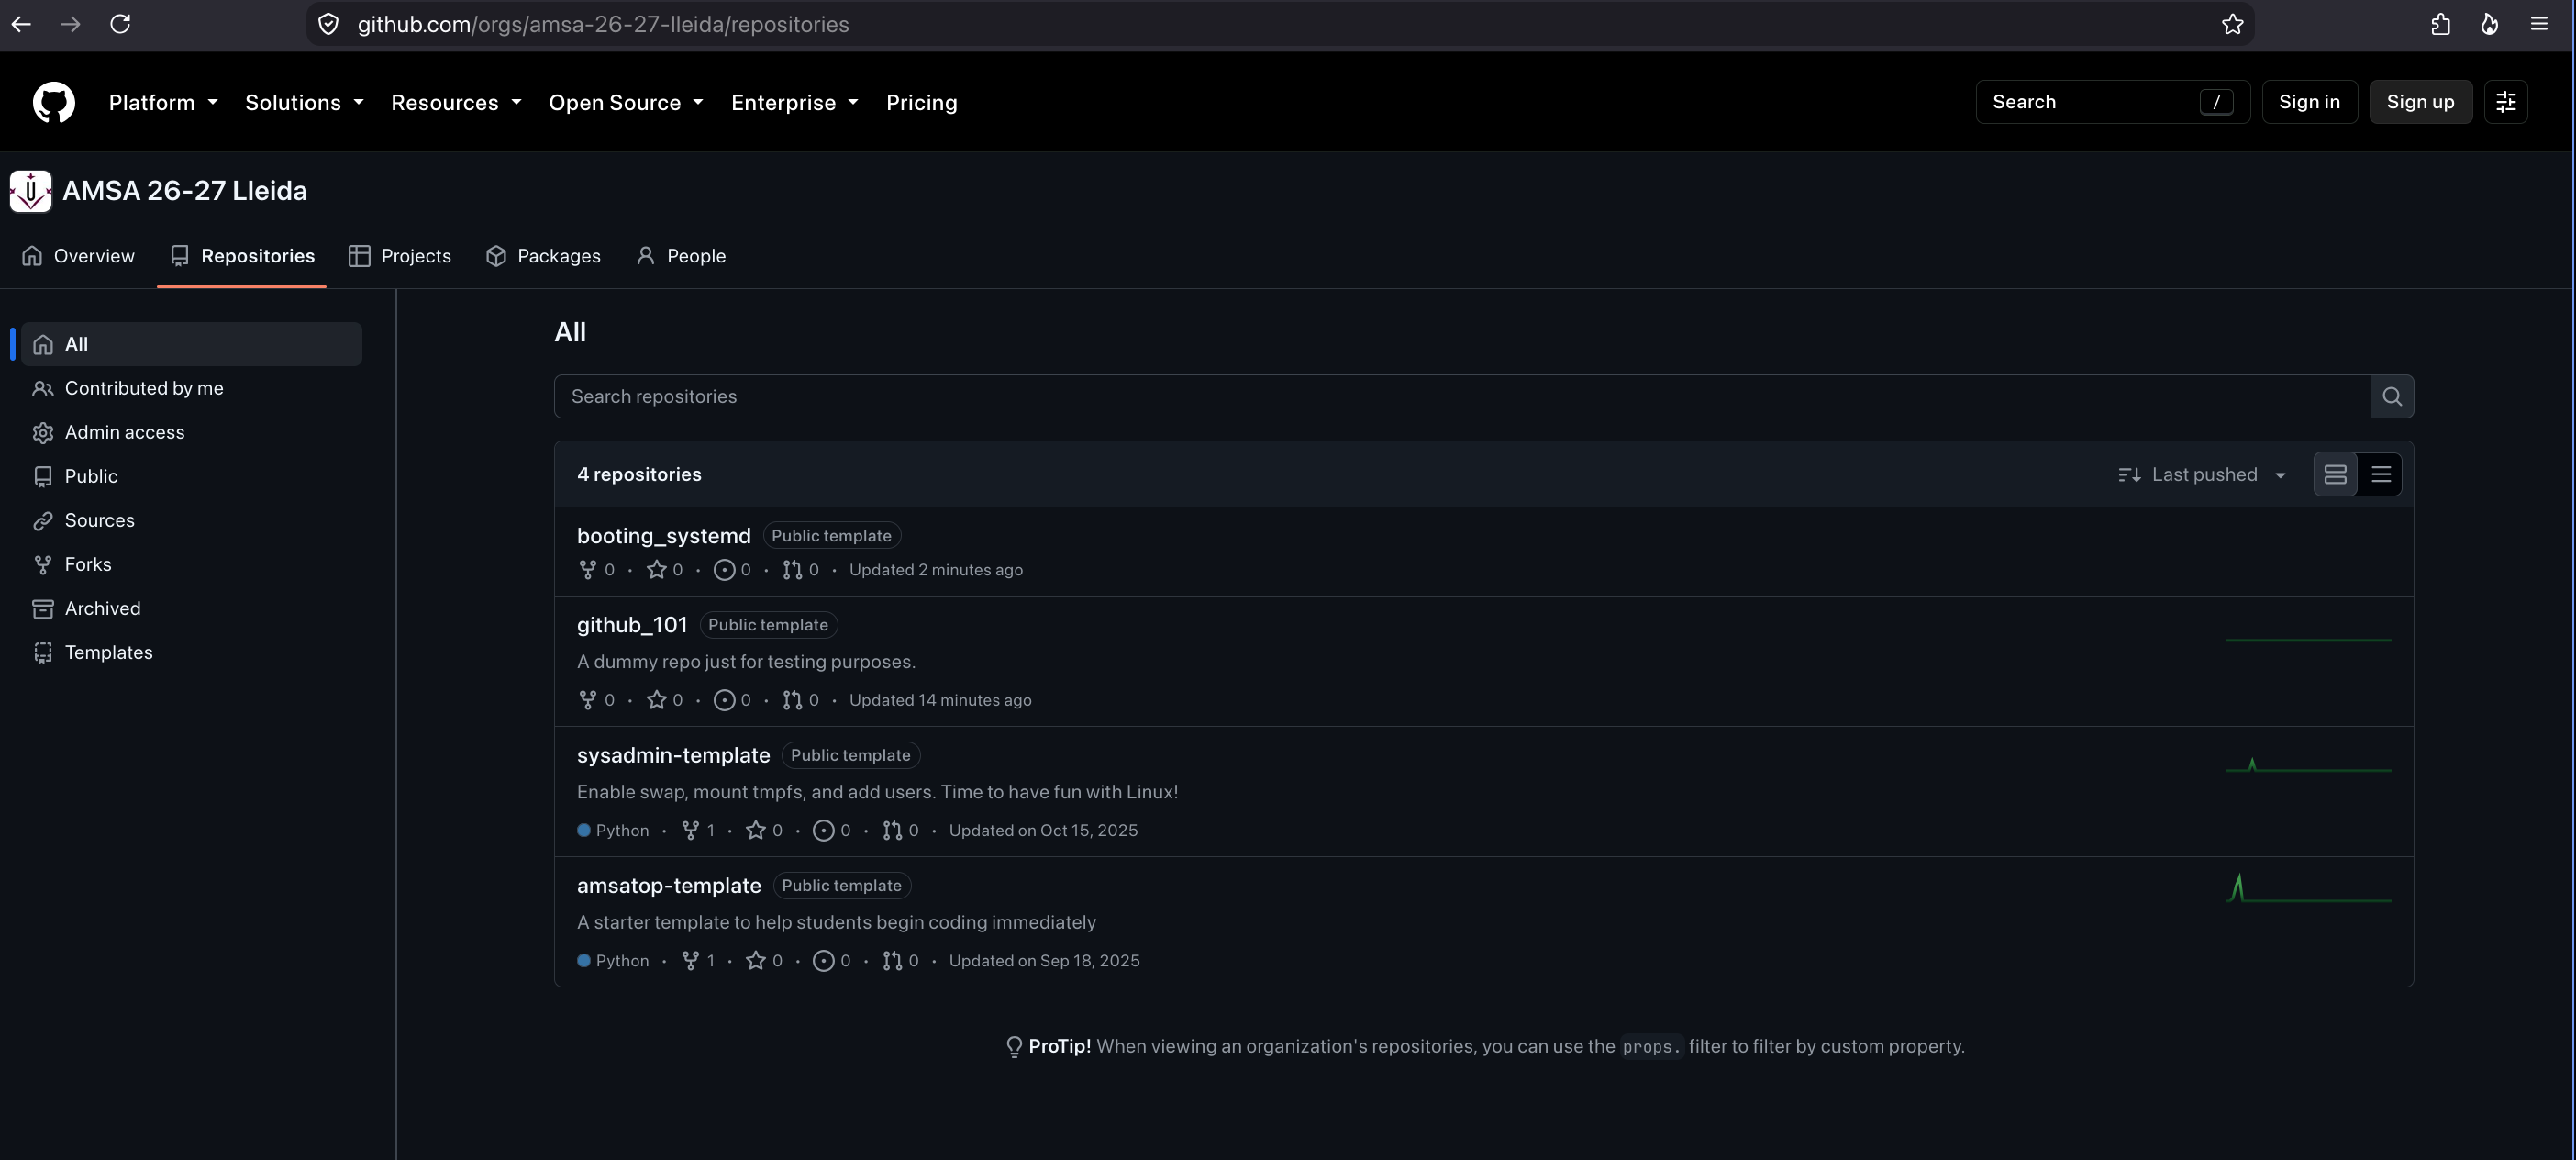This screenshot has width=2576, height=1160.
Task: Click the Search repositories field
Action: pos(1462,396)
